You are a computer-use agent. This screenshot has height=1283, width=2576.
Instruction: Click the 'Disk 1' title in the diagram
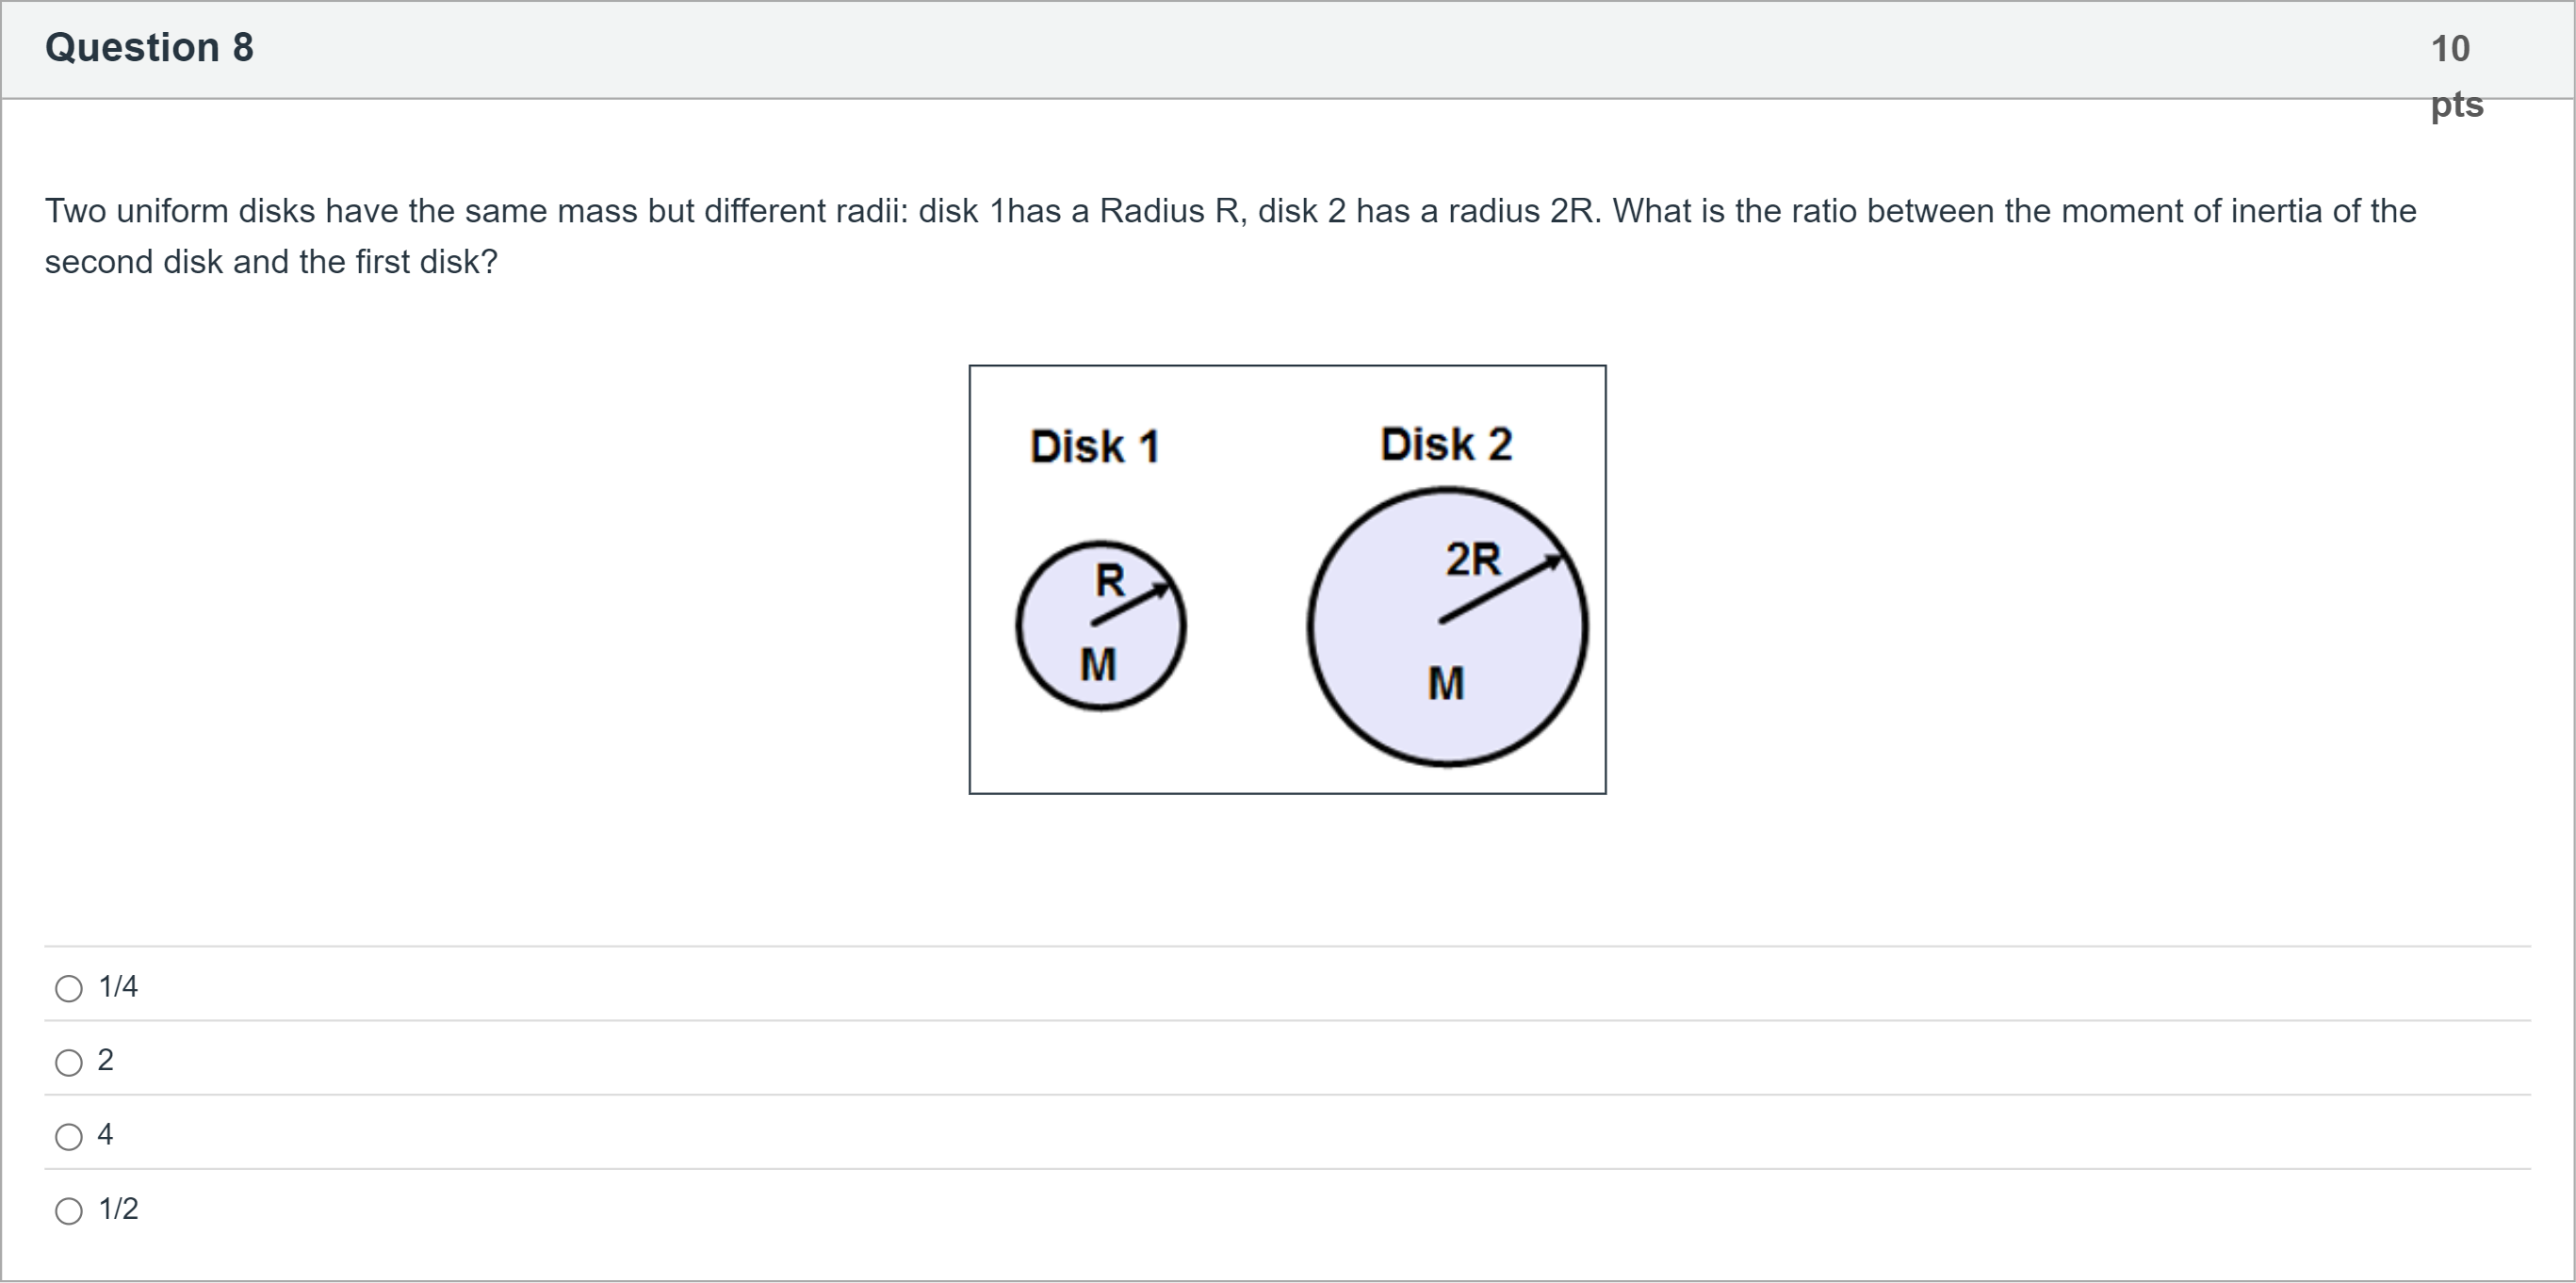(x=1095, y=446)
